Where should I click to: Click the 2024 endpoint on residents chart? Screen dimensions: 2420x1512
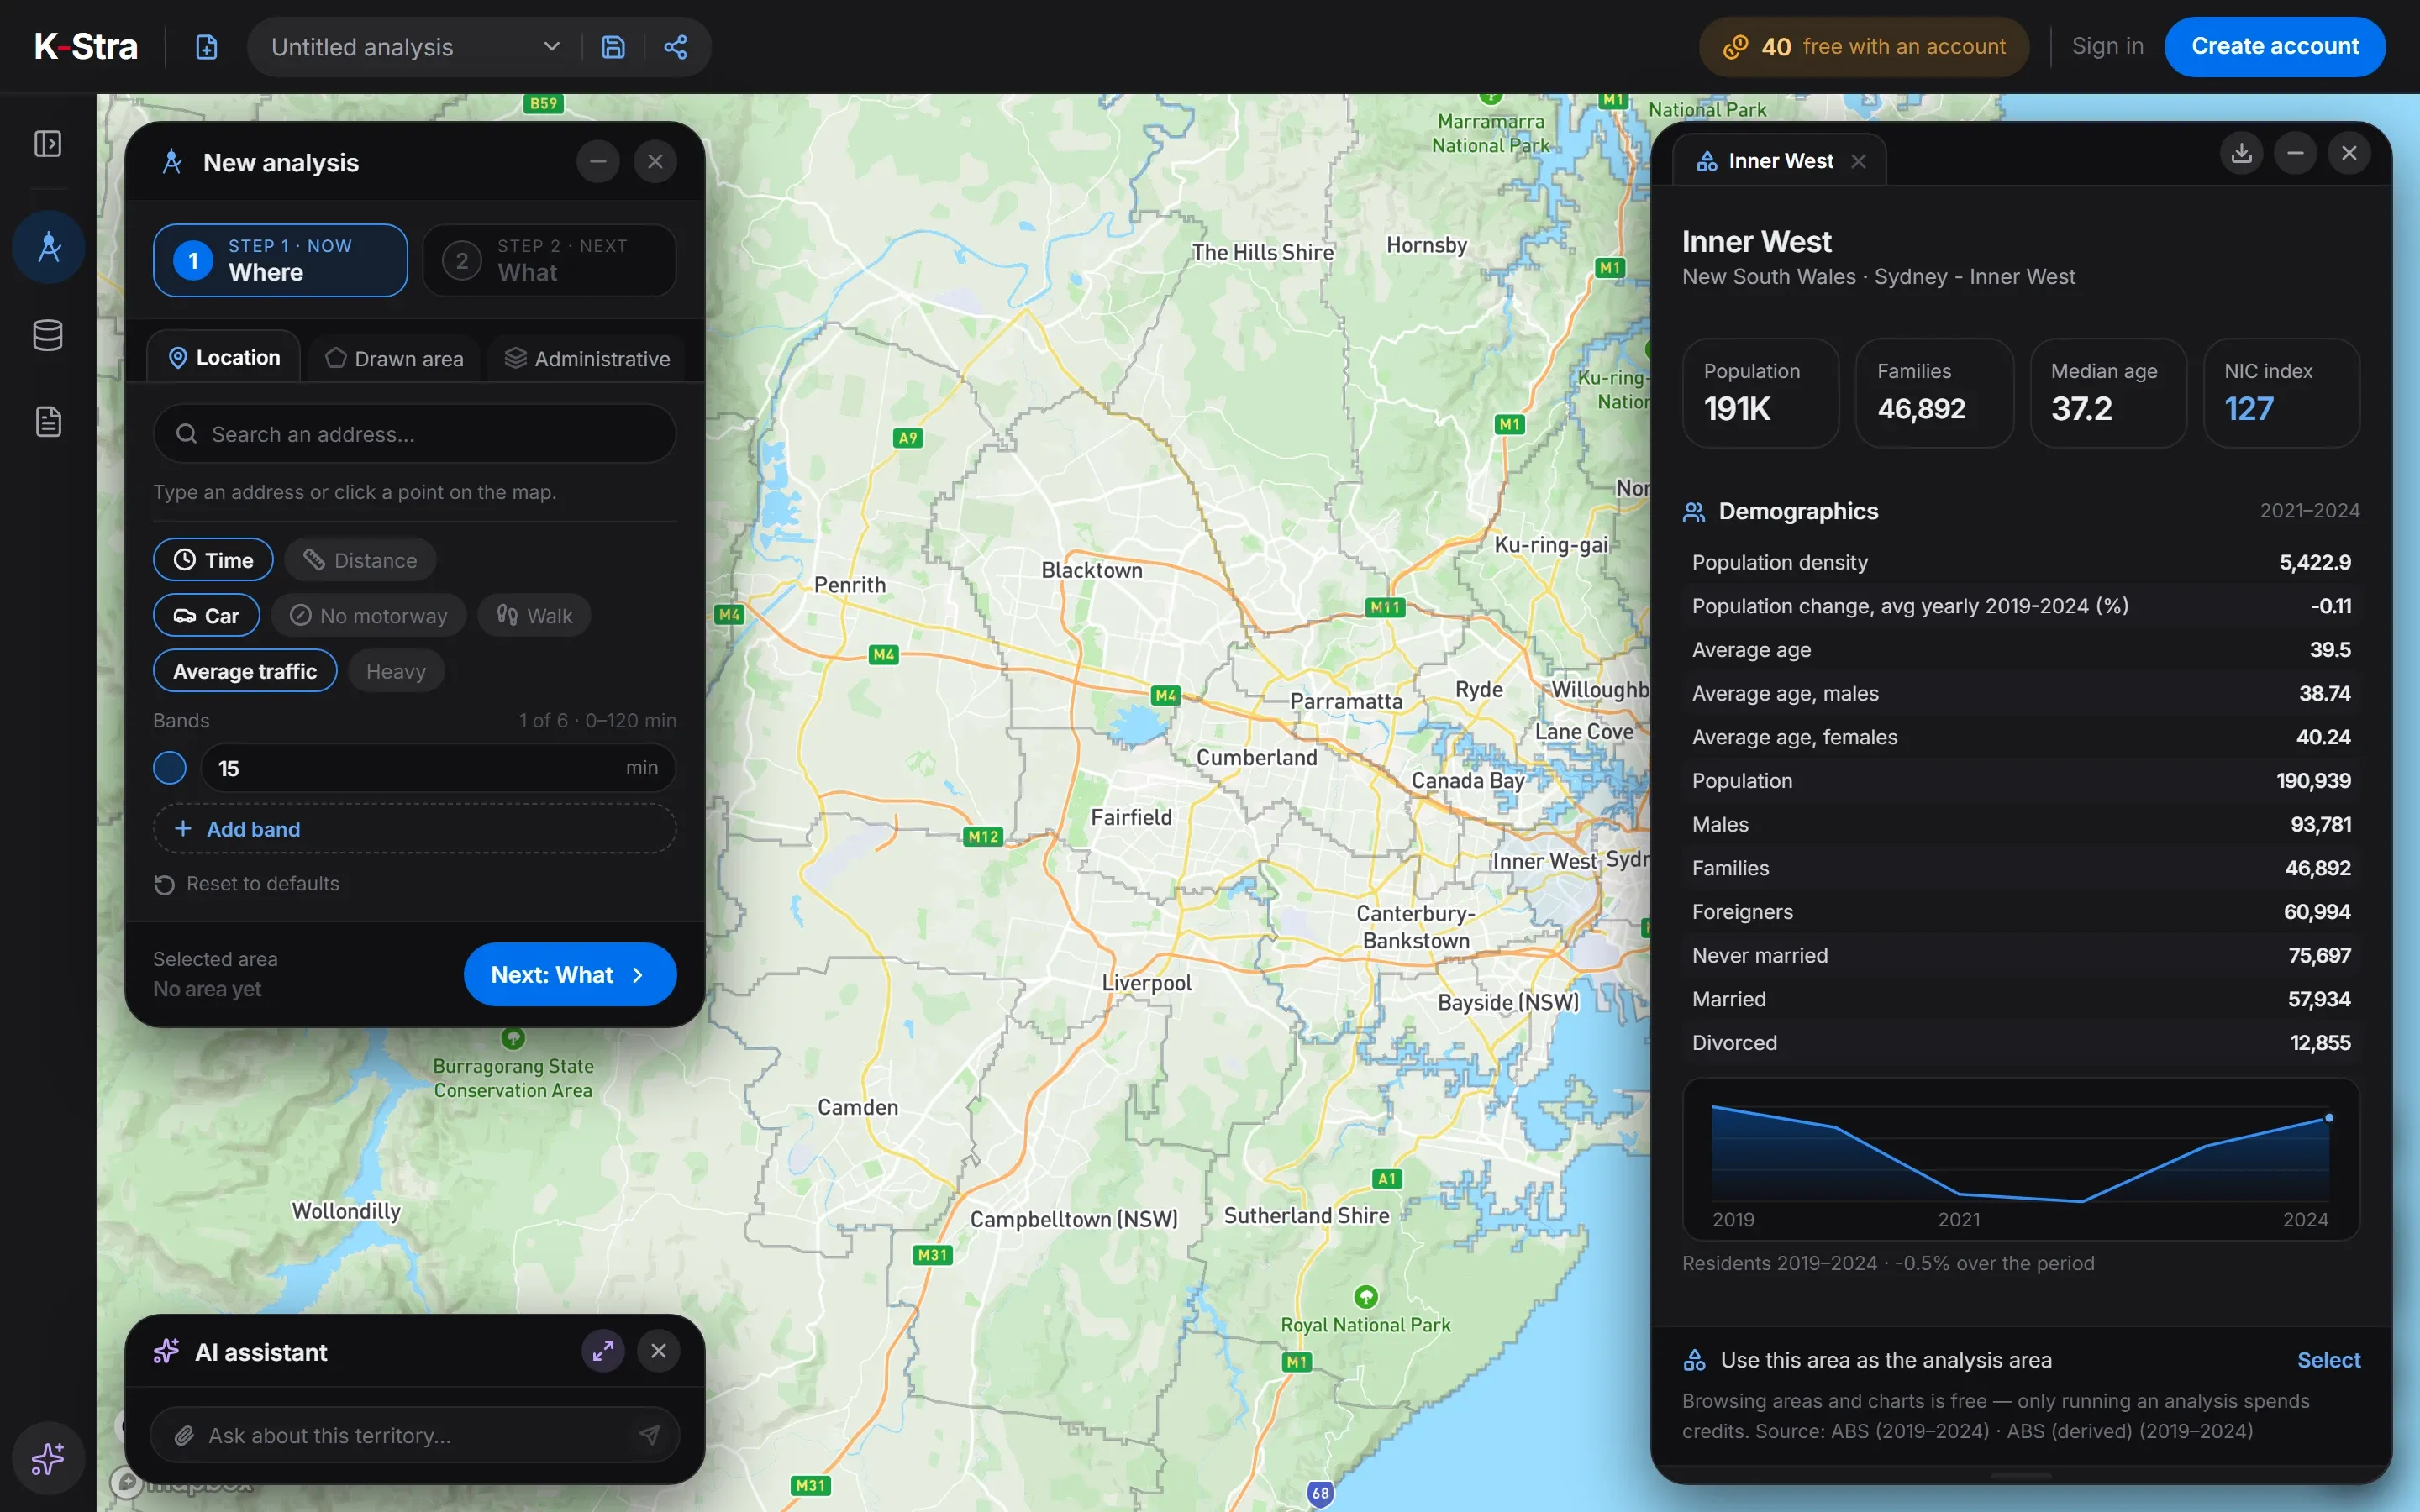click(2329, 1118)
